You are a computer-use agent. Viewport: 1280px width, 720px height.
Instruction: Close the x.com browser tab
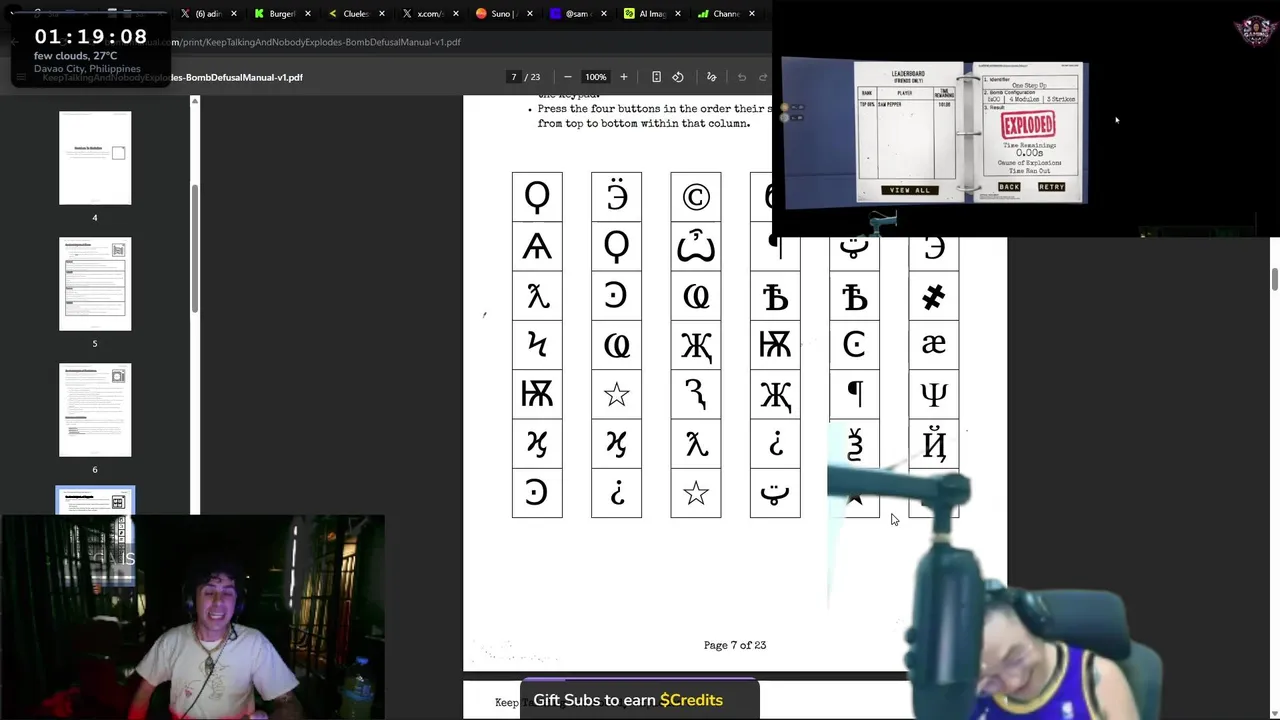(x=456, y=14)
